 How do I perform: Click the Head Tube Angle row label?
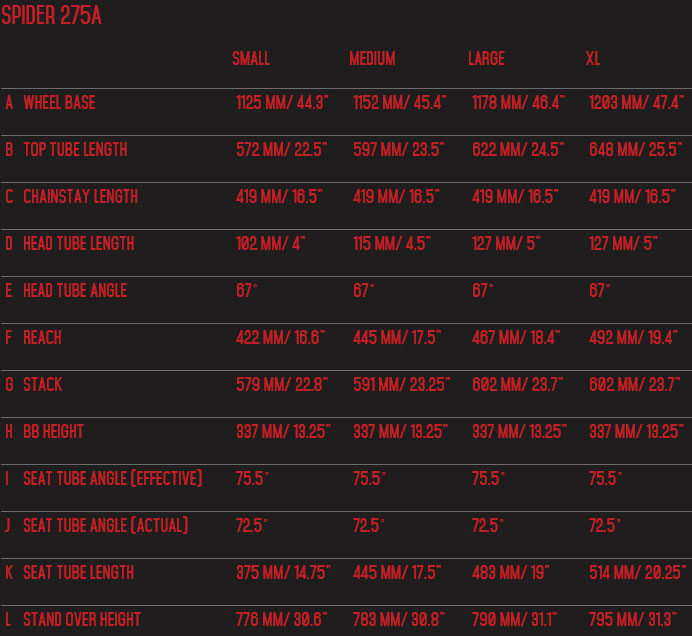pyautogui.click(x=75, y=291)
